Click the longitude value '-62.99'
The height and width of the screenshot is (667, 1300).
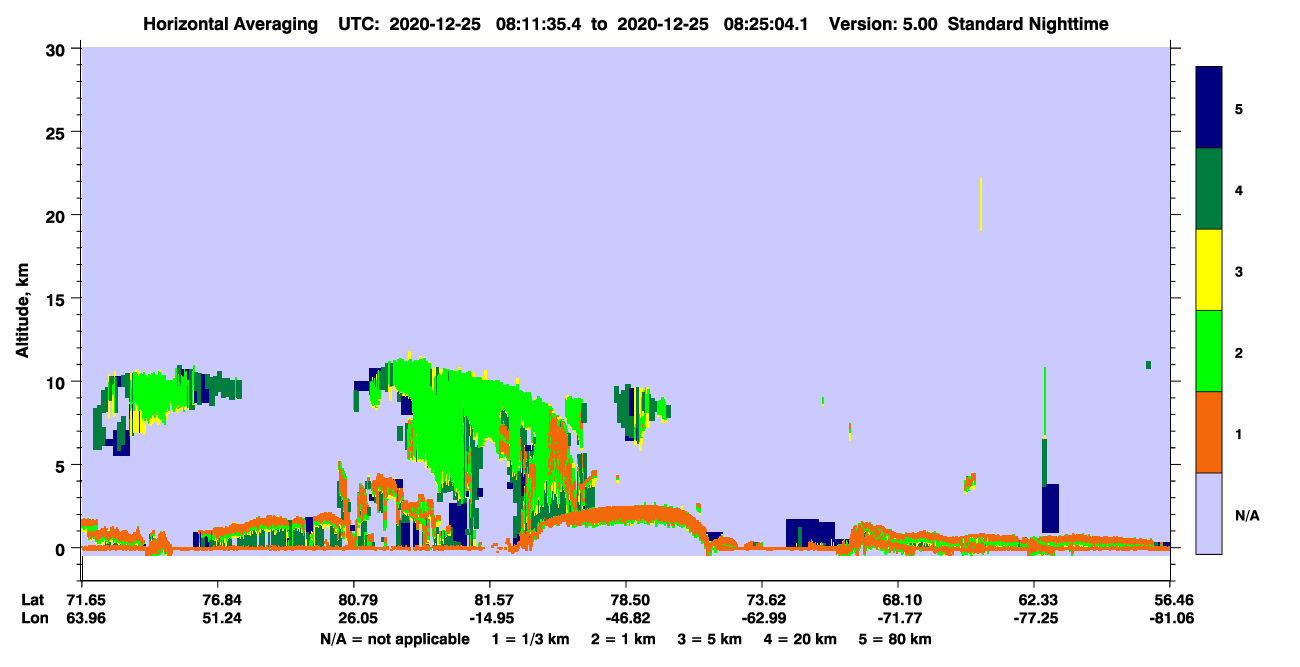pos(763,618)
